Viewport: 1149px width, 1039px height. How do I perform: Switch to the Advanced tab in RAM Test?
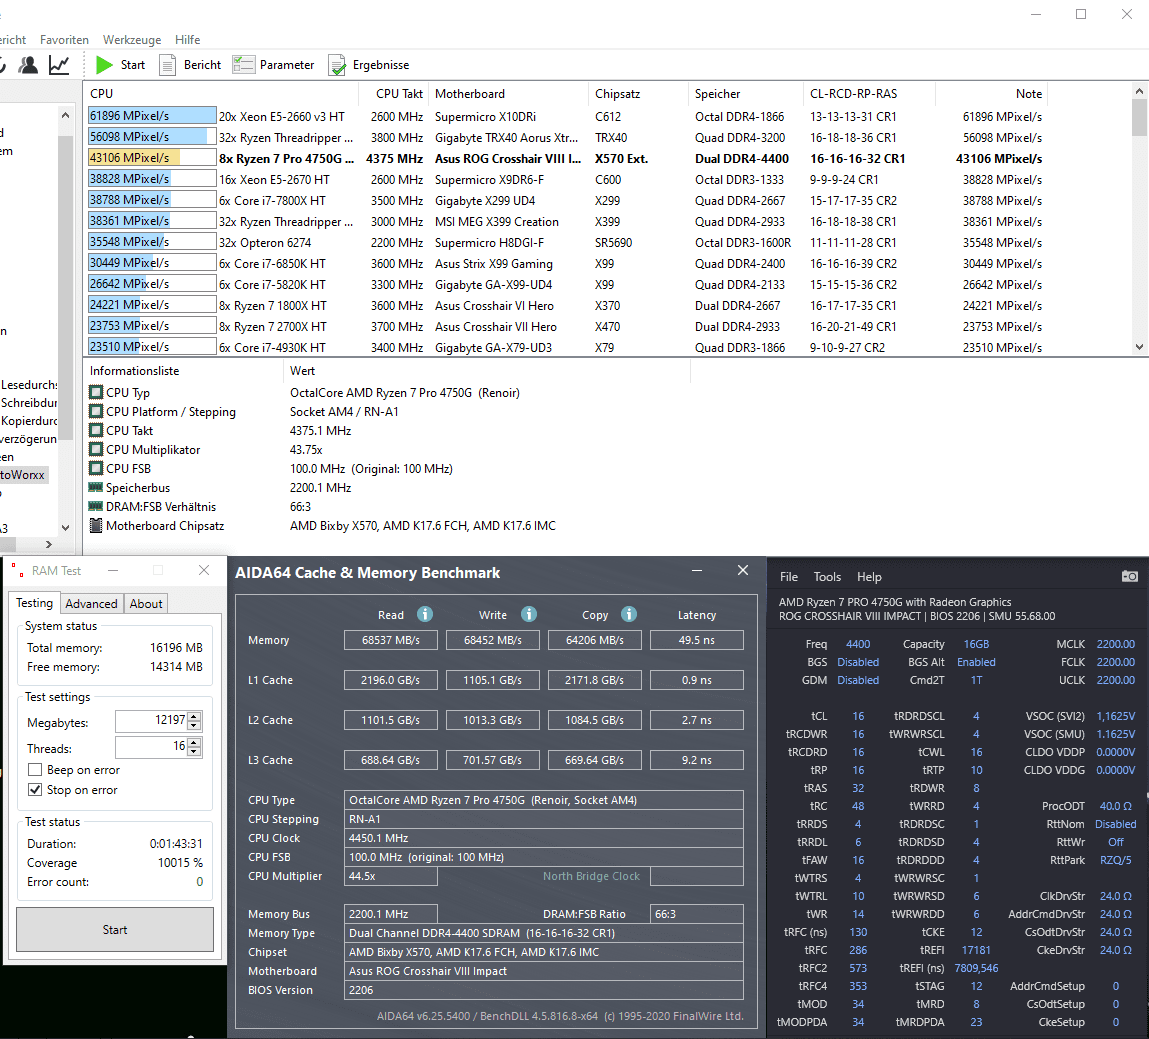91,604
